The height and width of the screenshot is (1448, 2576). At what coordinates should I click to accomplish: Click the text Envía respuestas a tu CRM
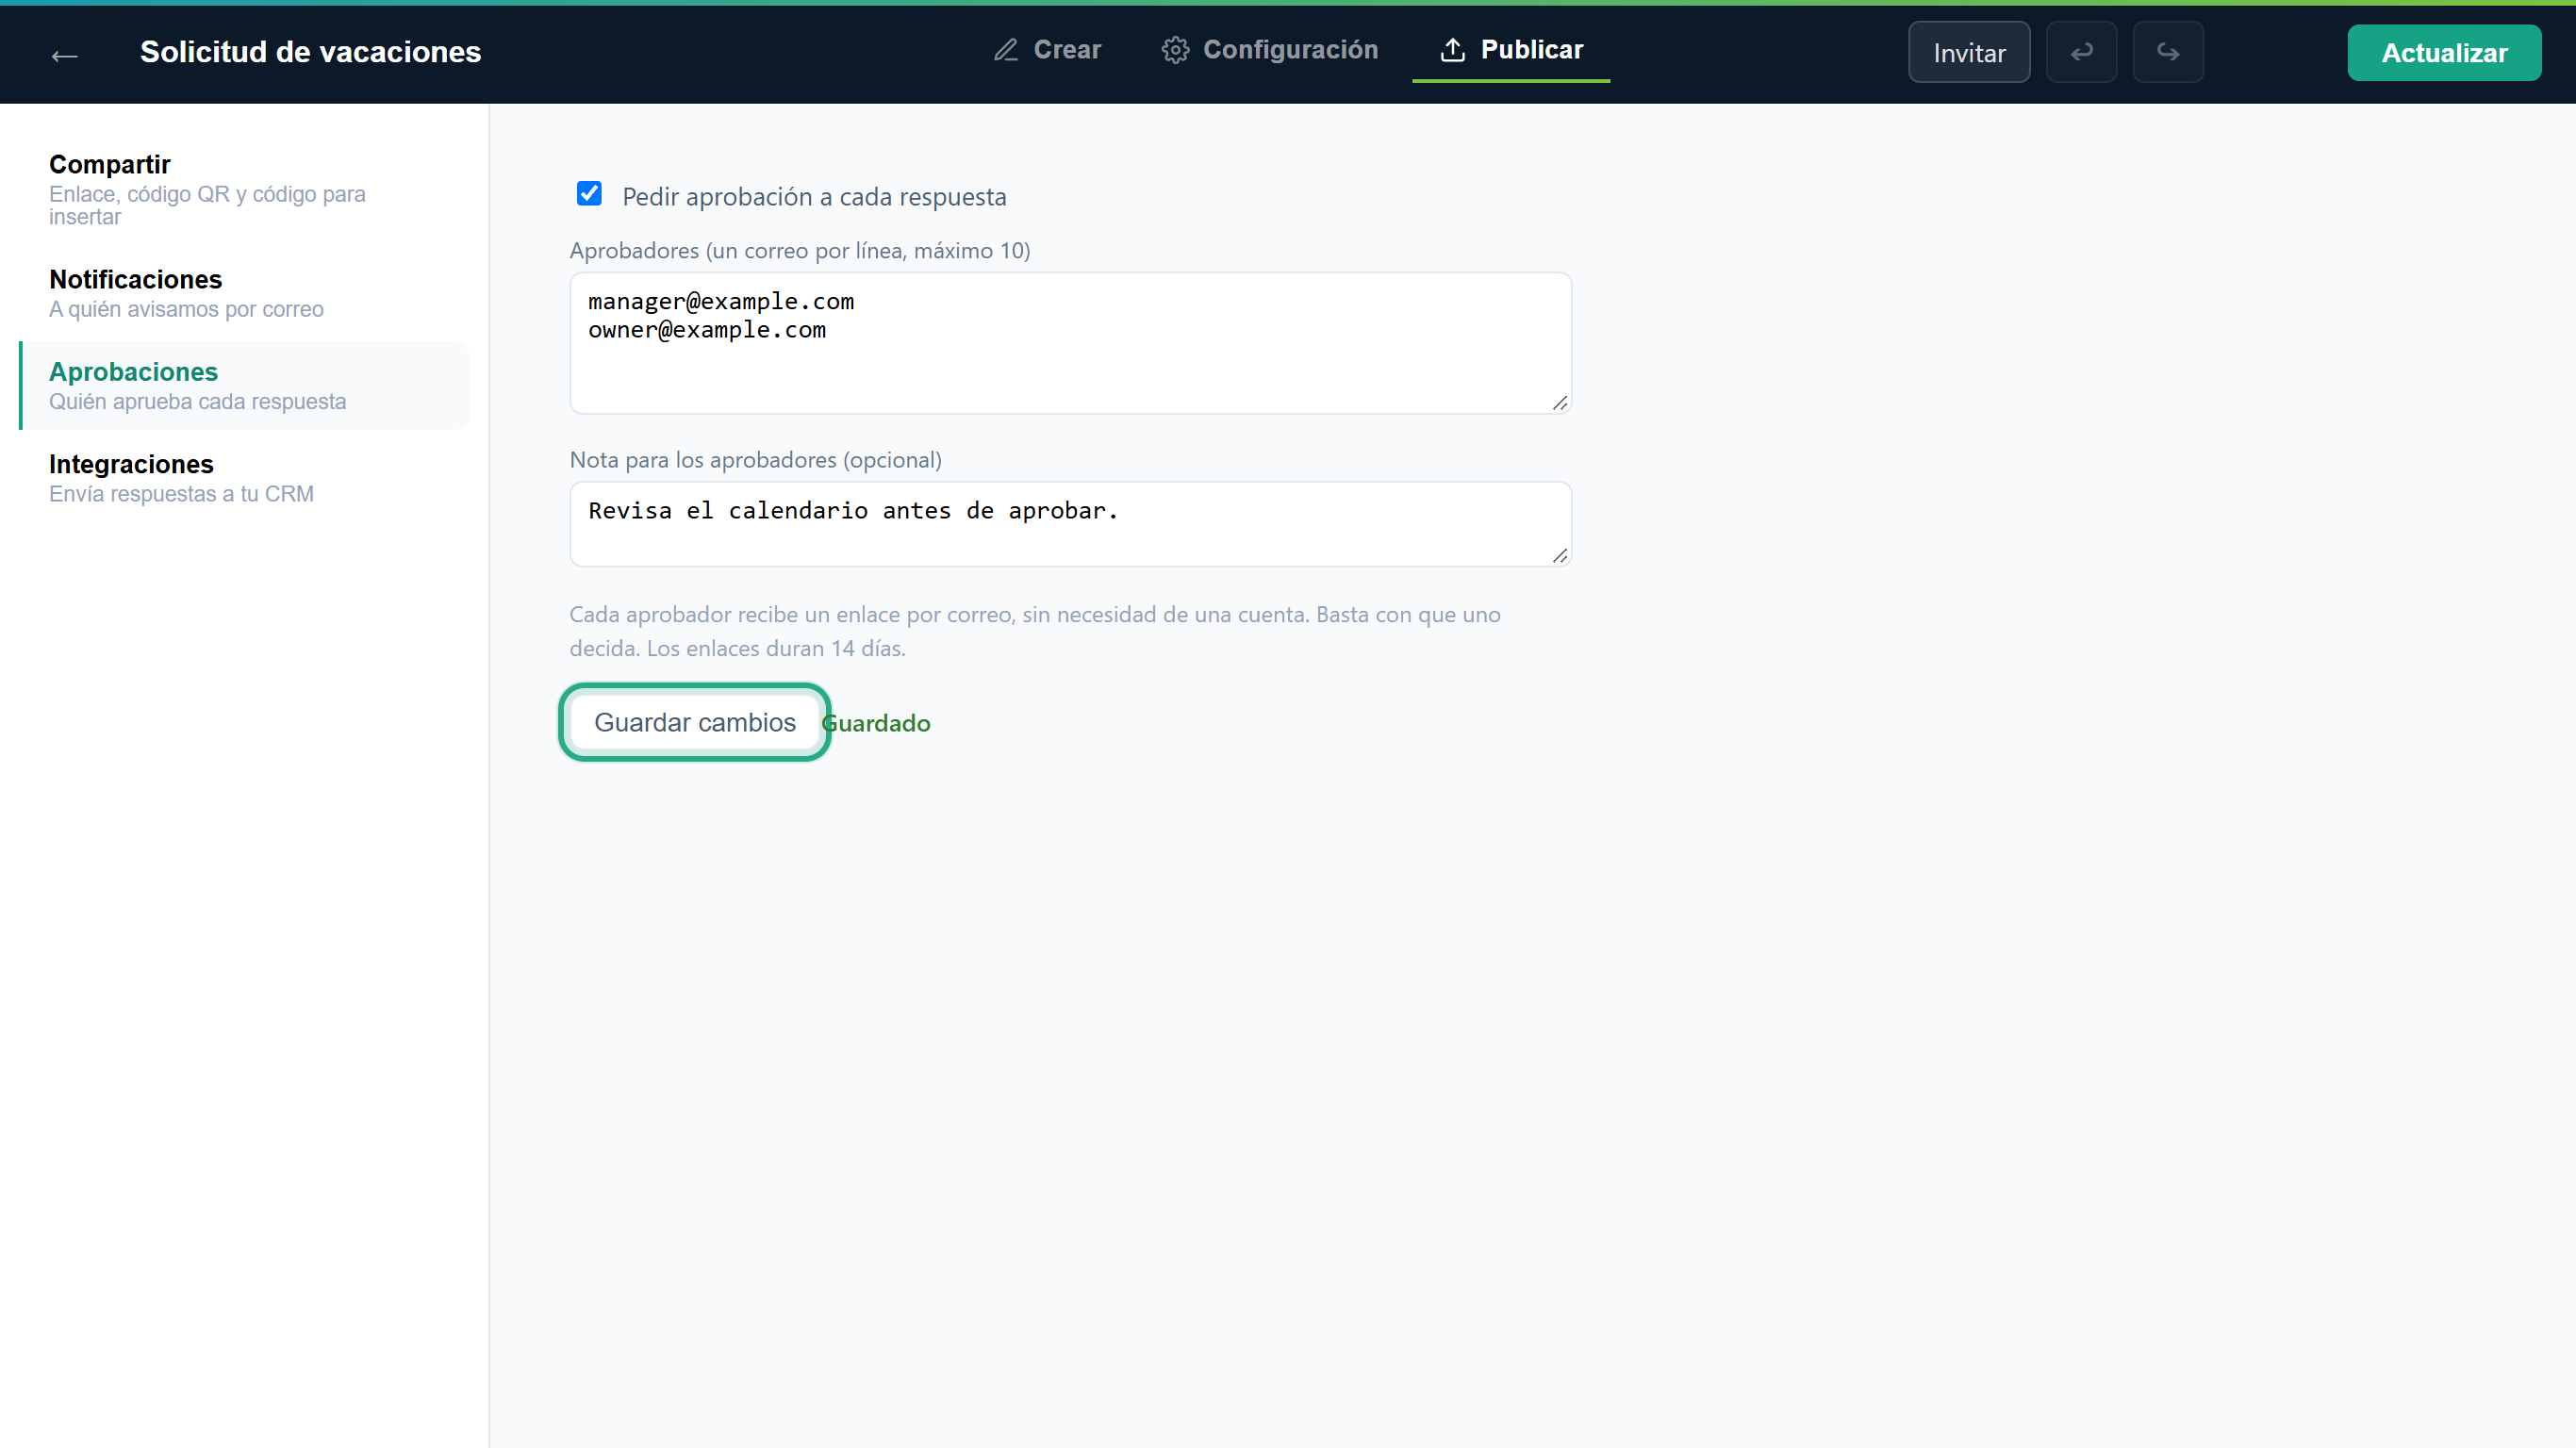[x=181, y=494]
